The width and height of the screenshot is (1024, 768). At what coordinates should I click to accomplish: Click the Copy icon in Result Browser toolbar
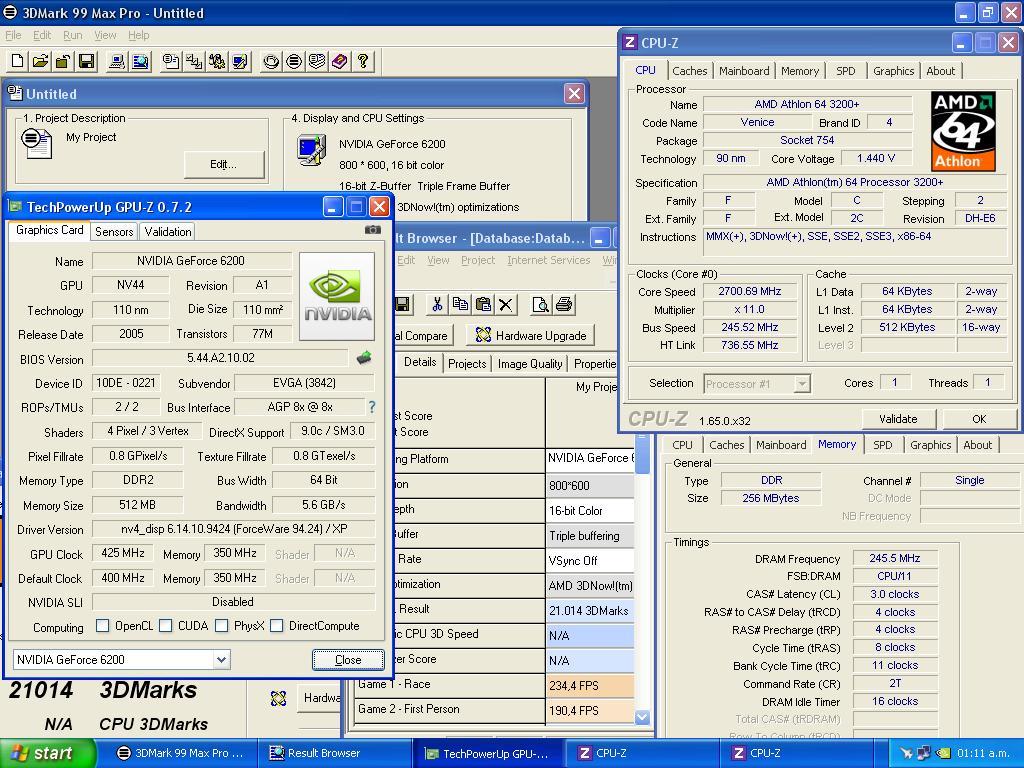(x=460, y=304)
